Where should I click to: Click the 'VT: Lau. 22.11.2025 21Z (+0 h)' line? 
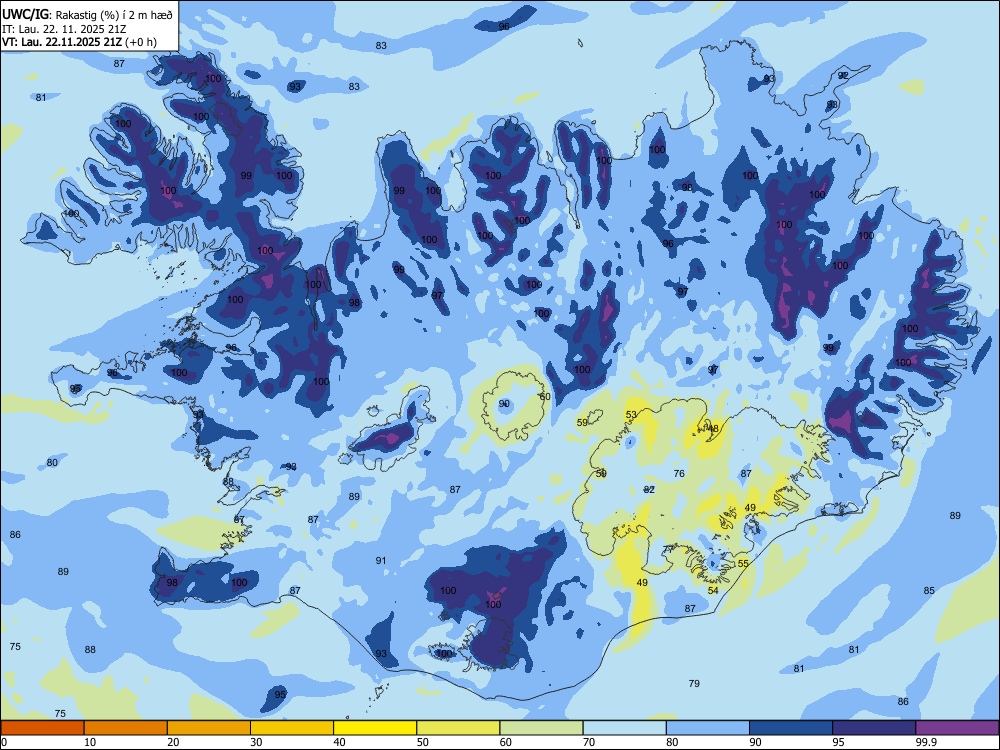(x=79, y=42)
